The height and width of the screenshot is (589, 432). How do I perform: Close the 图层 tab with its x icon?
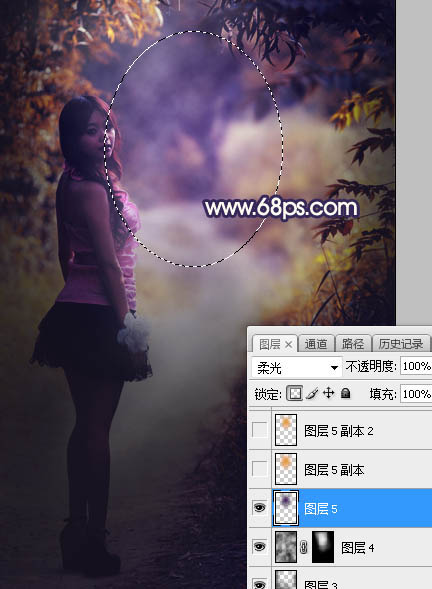[288, 344]
